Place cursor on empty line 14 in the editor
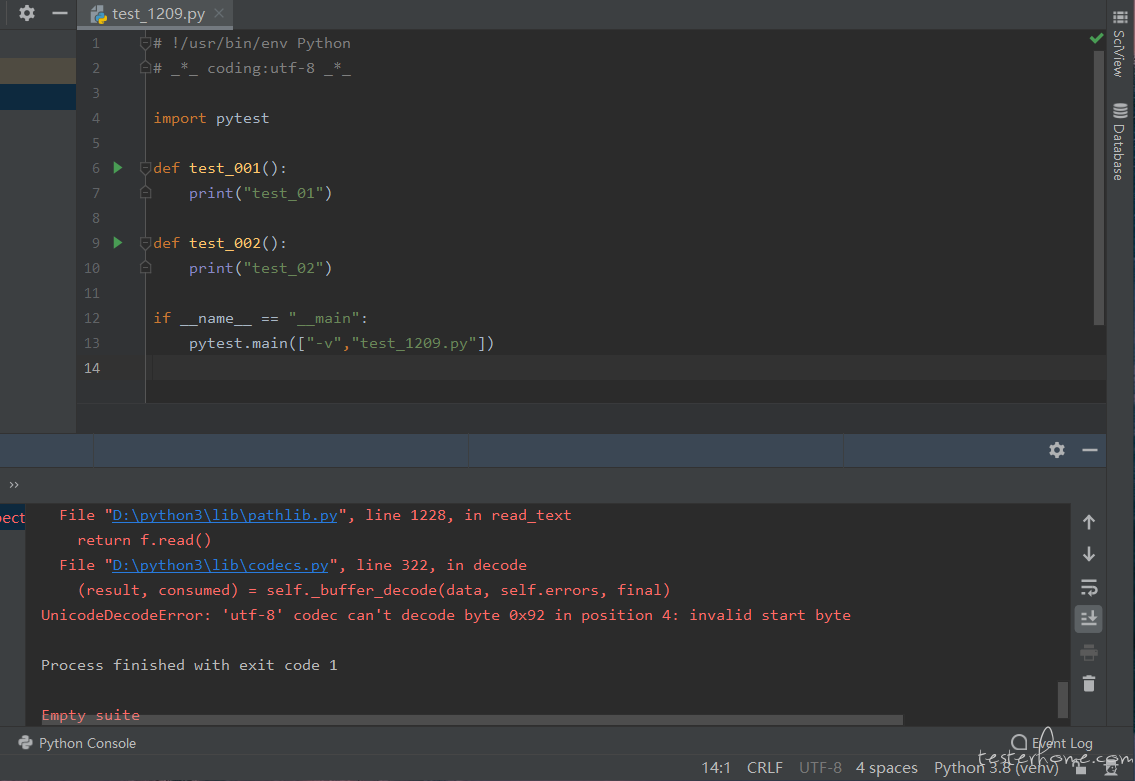Screen dimensions: 1135x781 [628, 368]
